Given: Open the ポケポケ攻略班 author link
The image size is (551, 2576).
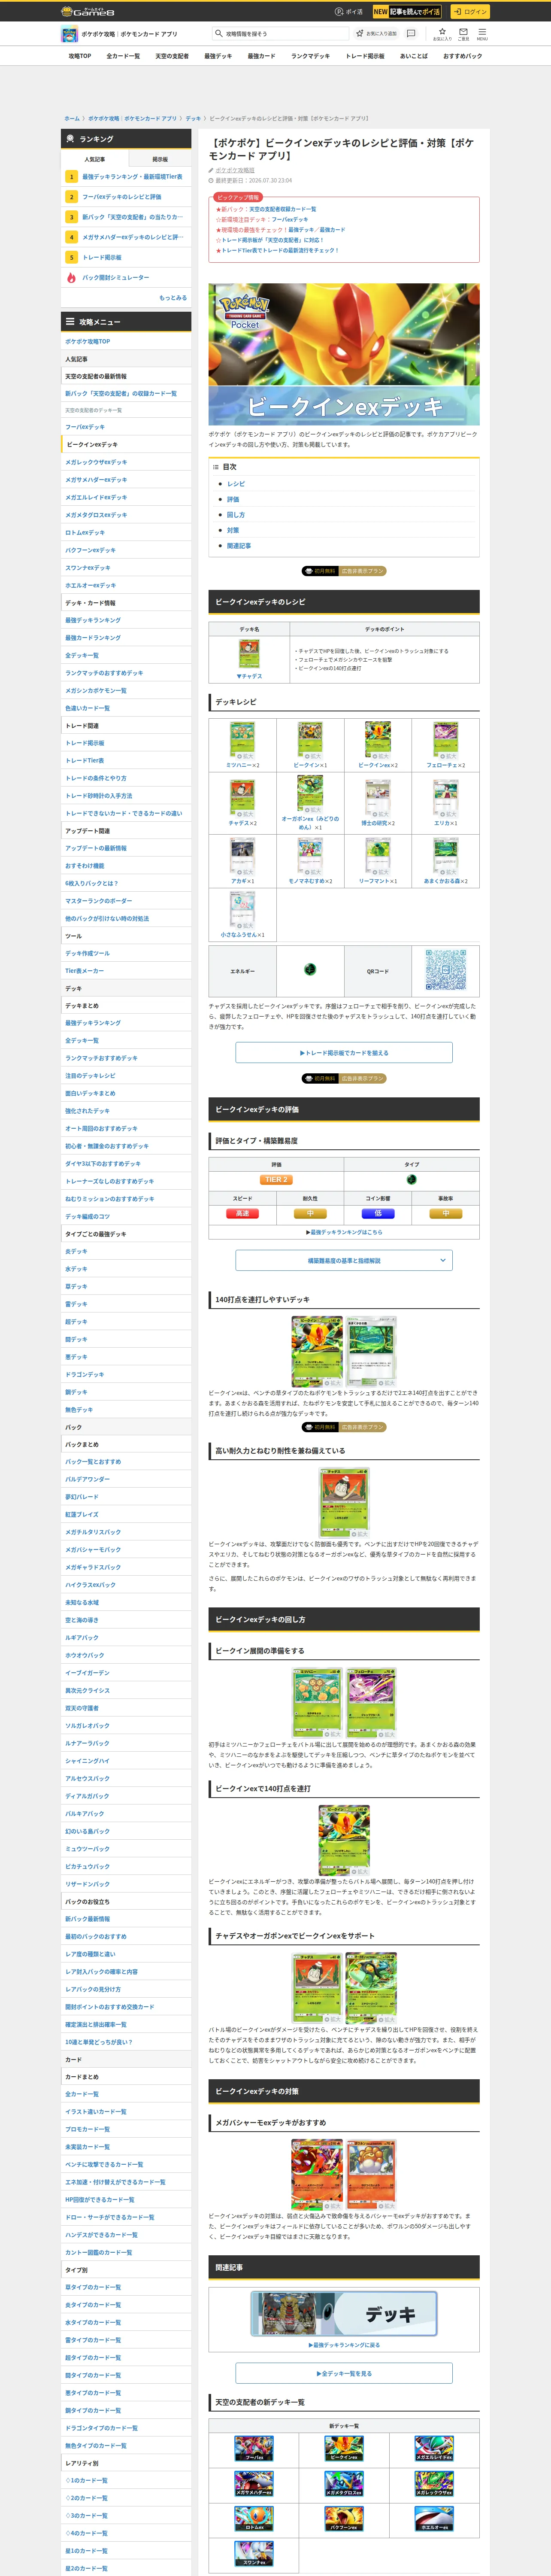Looking at the screenshot, I should [235, 170].
